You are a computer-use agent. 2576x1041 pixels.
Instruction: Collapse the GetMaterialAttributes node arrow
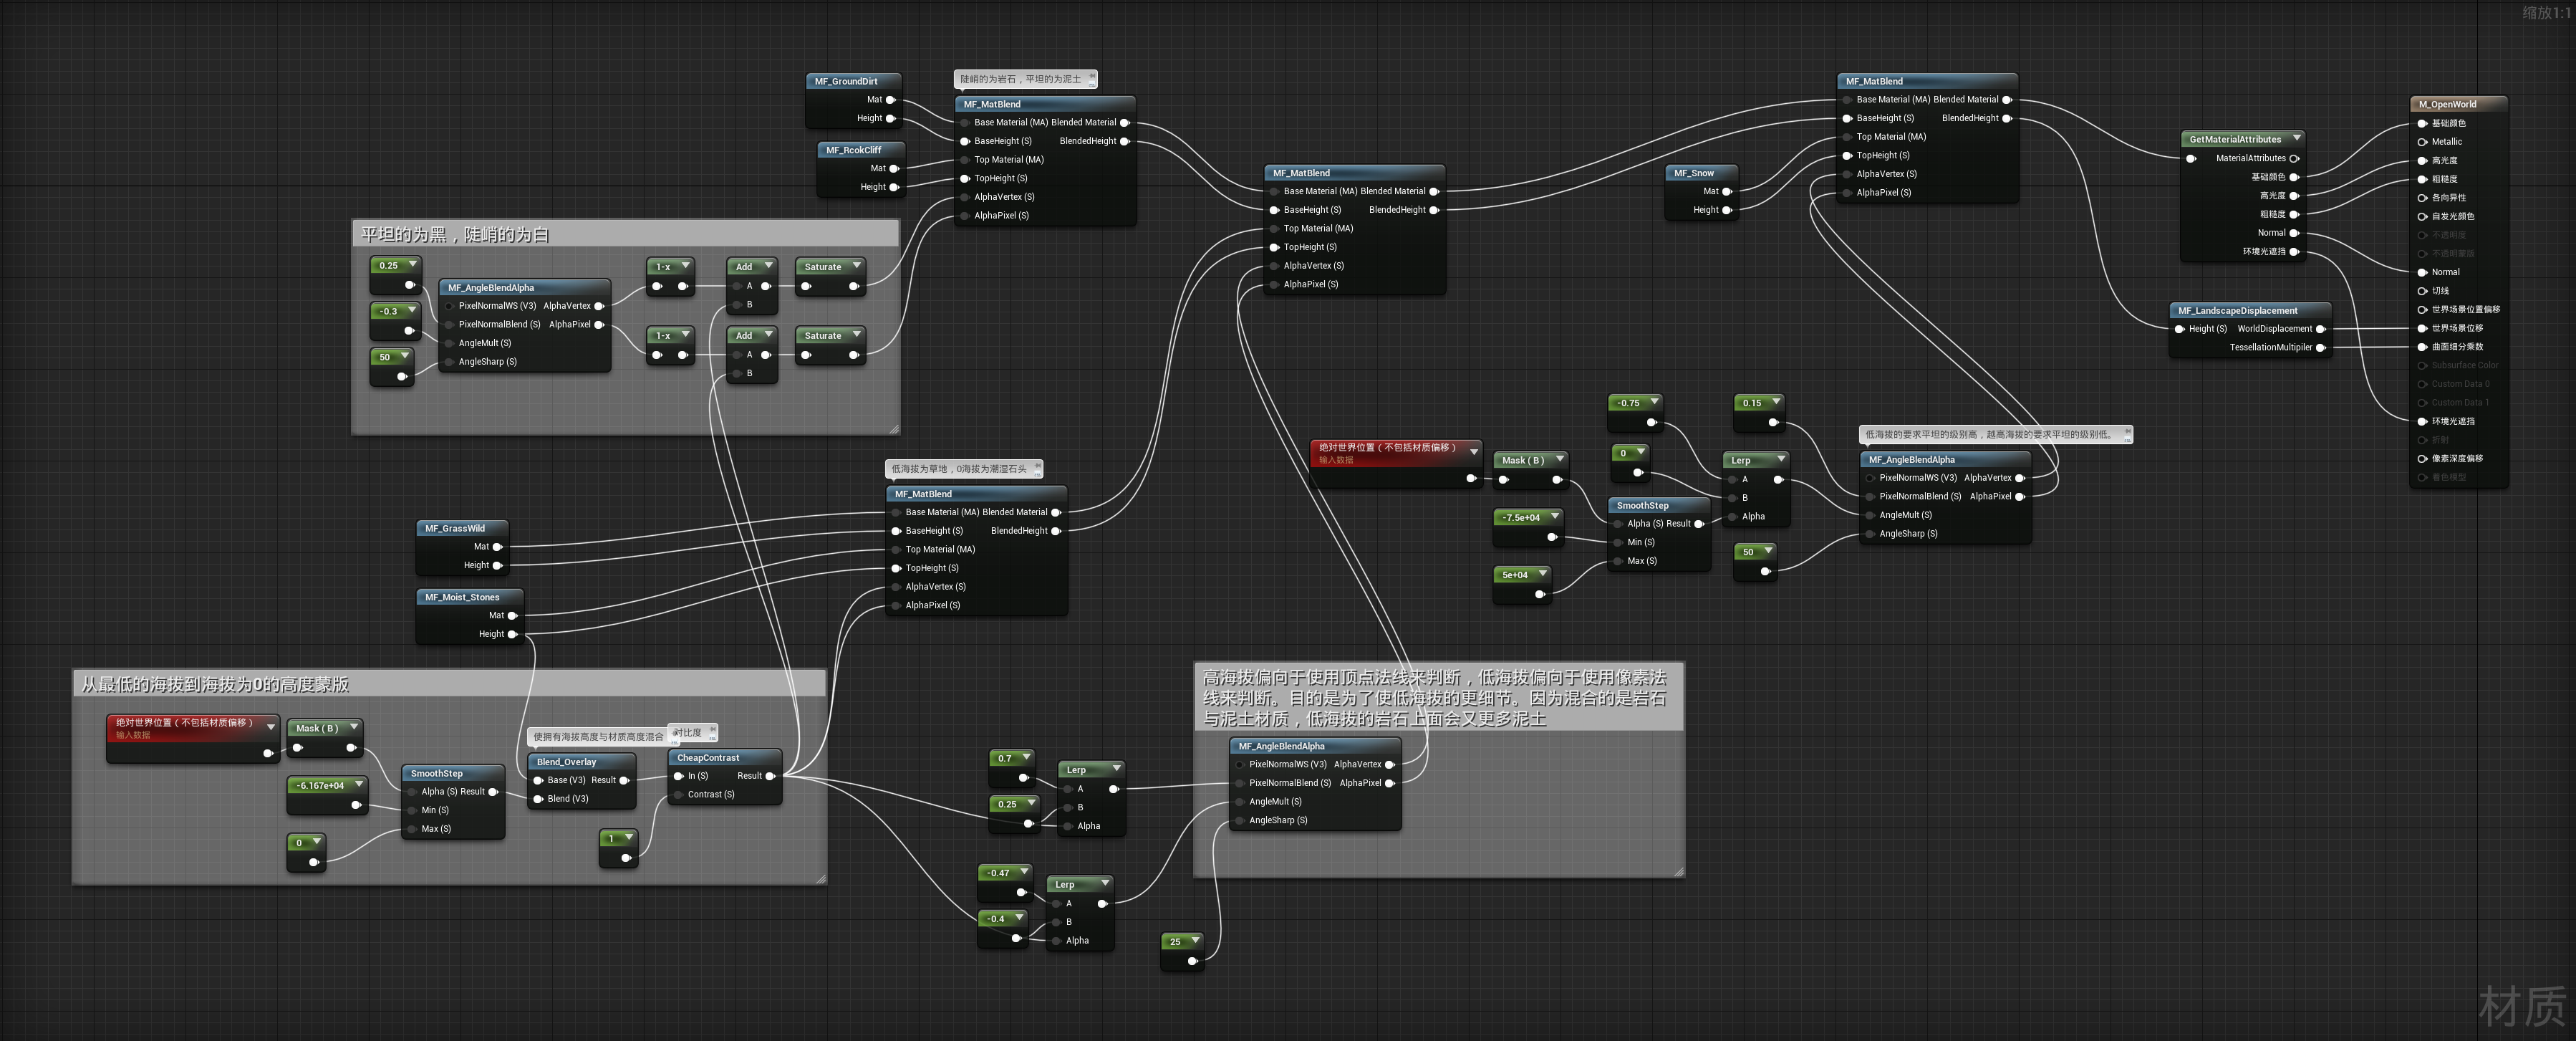(x=2297, y=138)
